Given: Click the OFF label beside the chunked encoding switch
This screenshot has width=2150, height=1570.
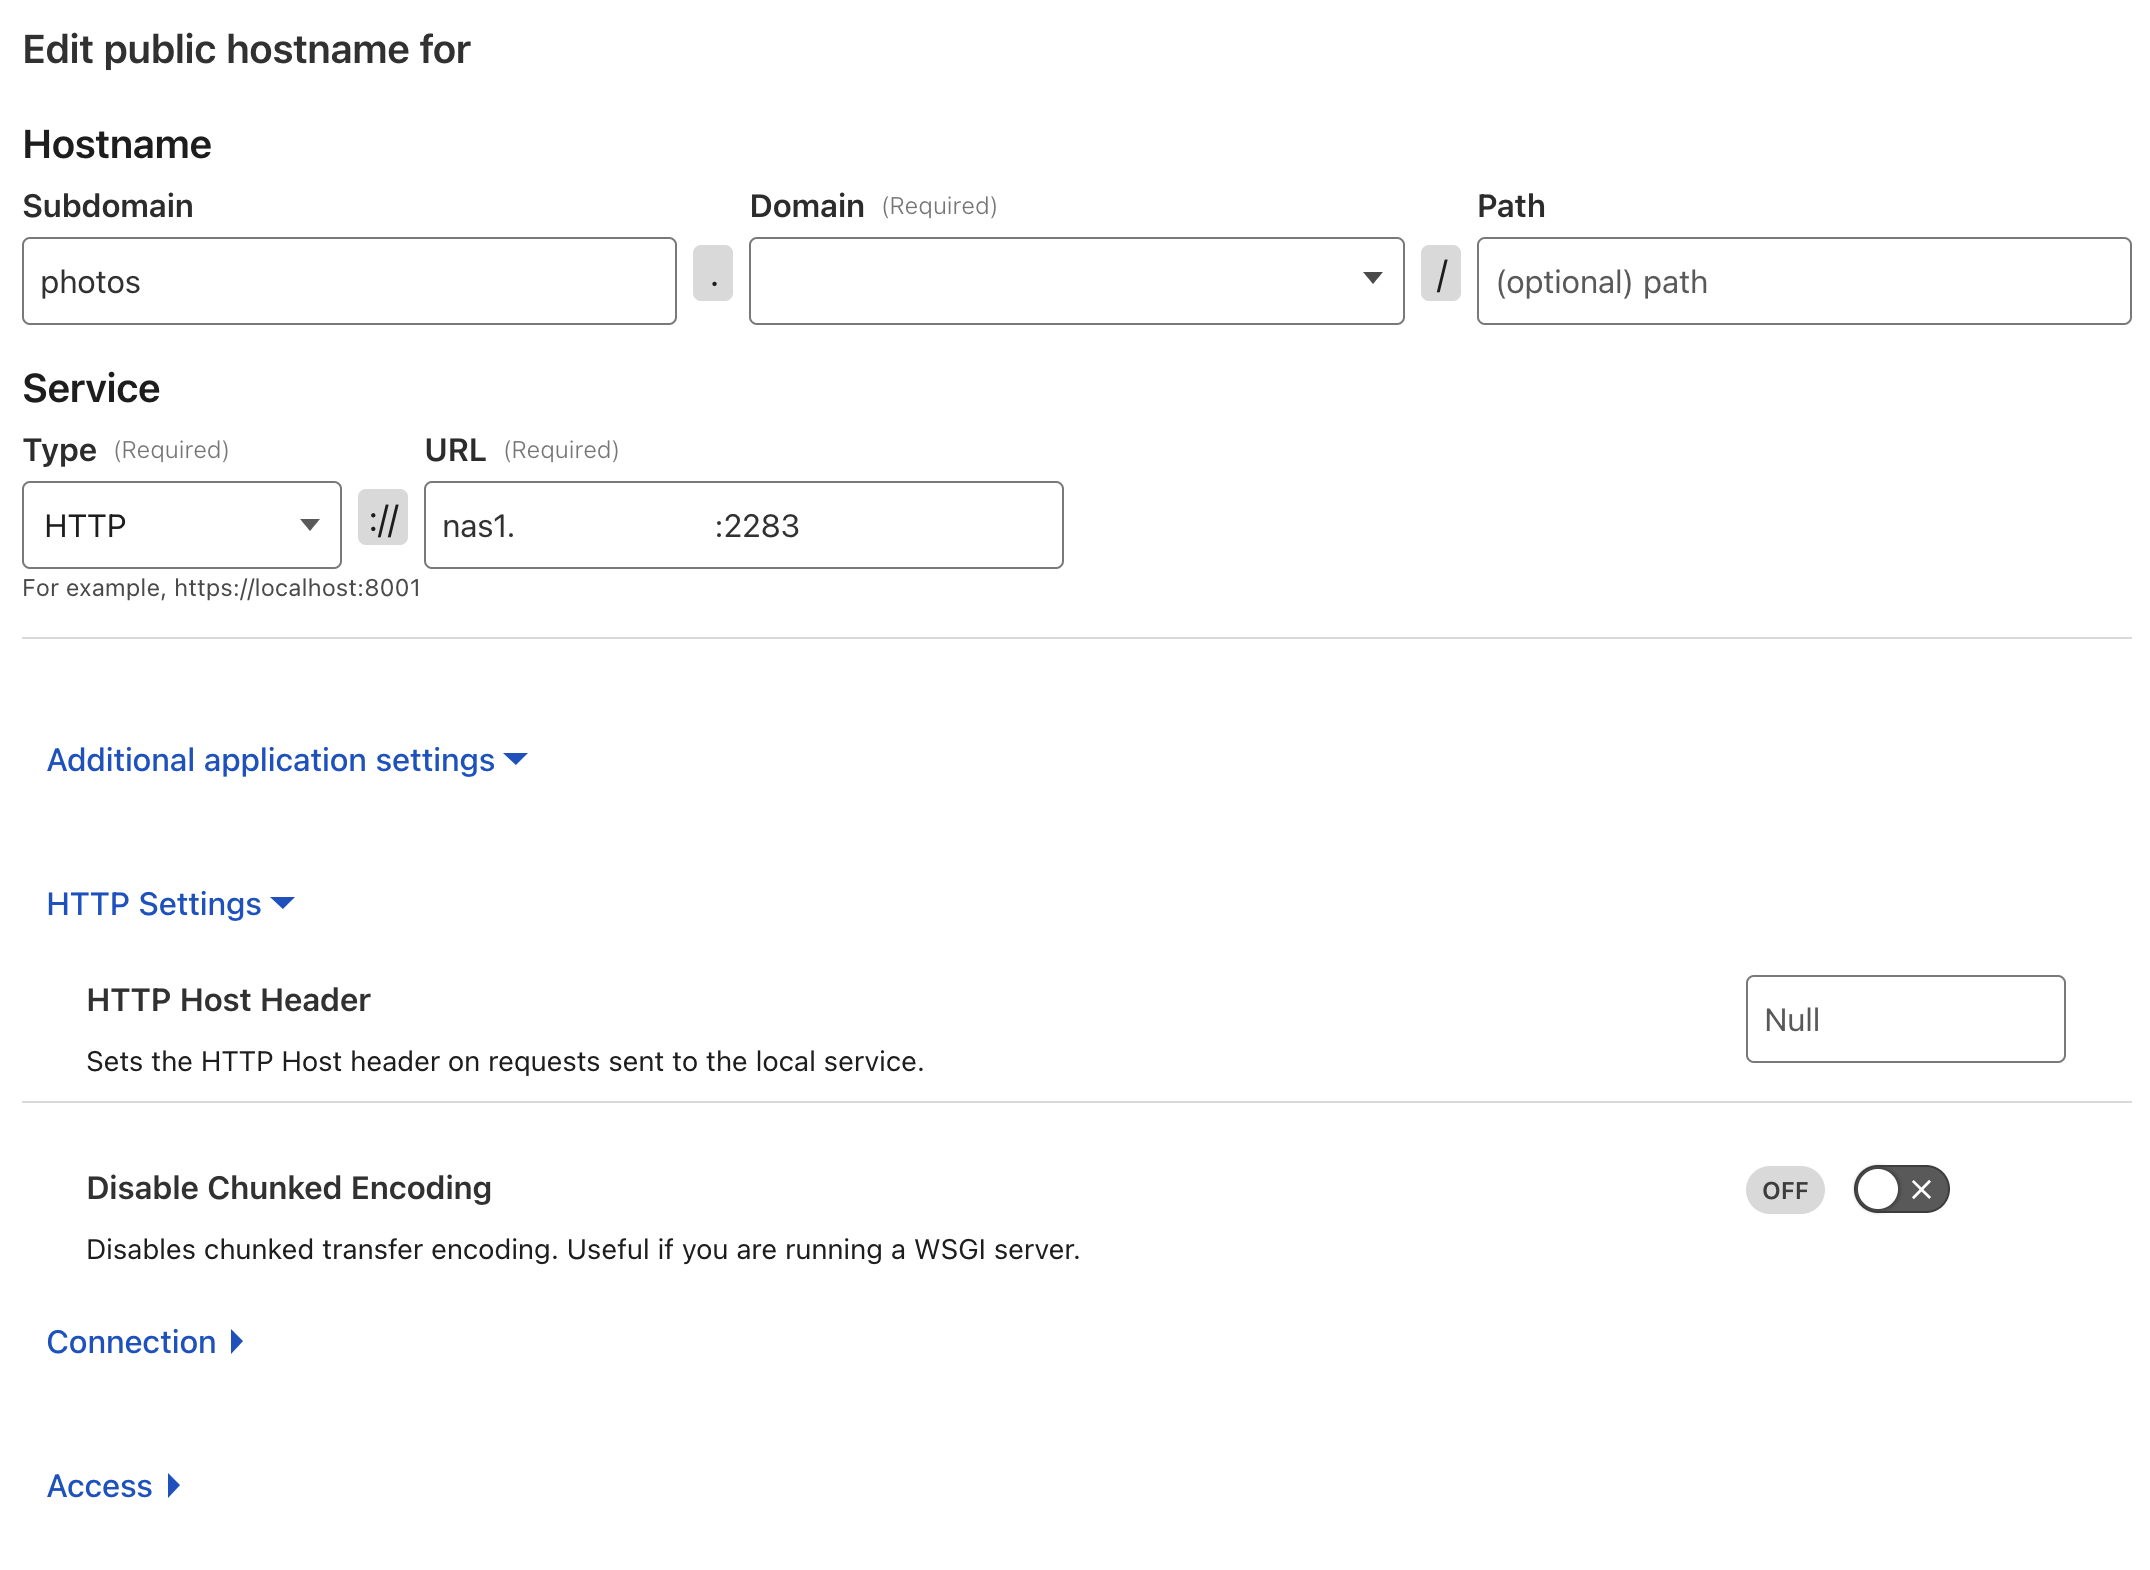Looking at the screenshot, I should [x=1785, y=1190].
